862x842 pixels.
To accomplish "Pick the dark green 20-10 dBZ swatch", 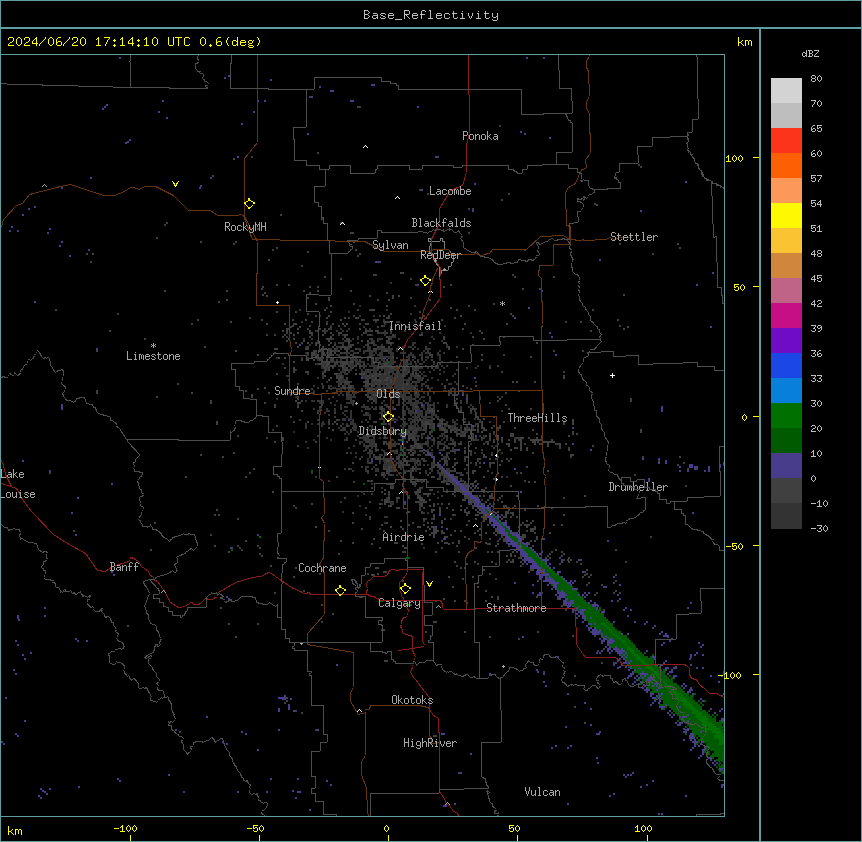I will pos(786,440).
